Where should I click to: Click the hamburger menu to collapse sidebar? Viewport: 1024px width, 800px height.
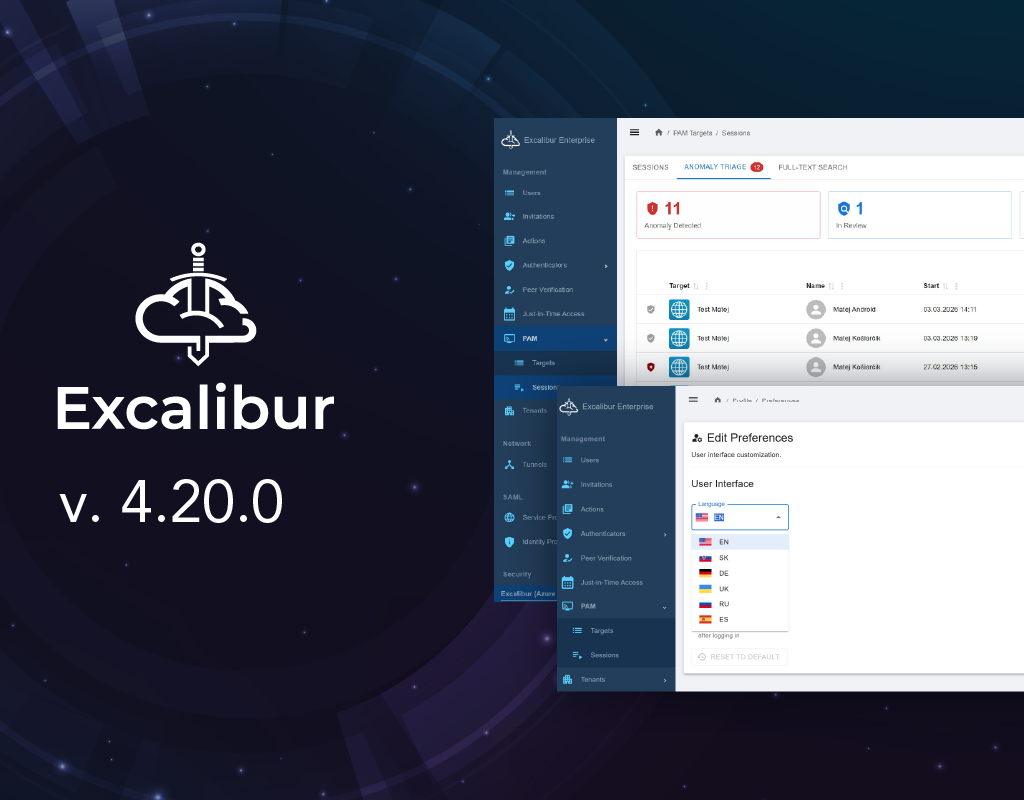pos(634,132)
